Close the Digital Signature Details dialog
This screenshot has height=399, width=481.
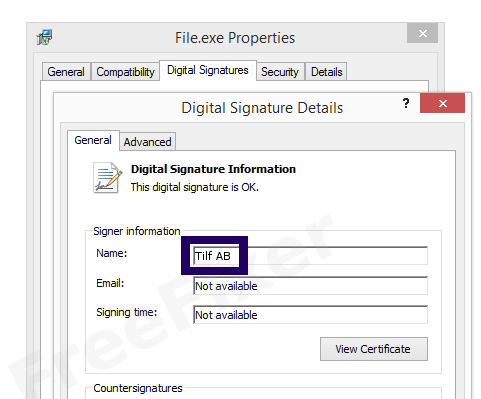pyautogui.click(x=442, y=103)
